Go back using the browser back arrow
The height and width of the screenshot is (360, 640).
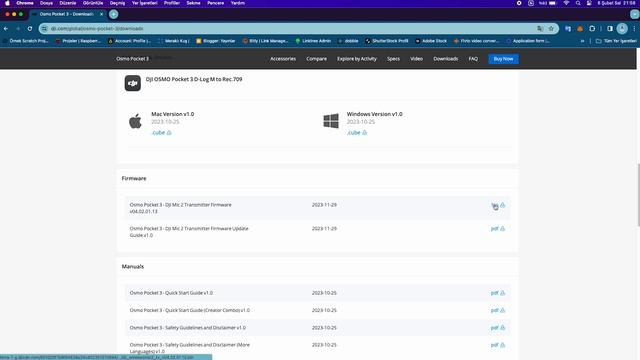[x=6, y=29]
